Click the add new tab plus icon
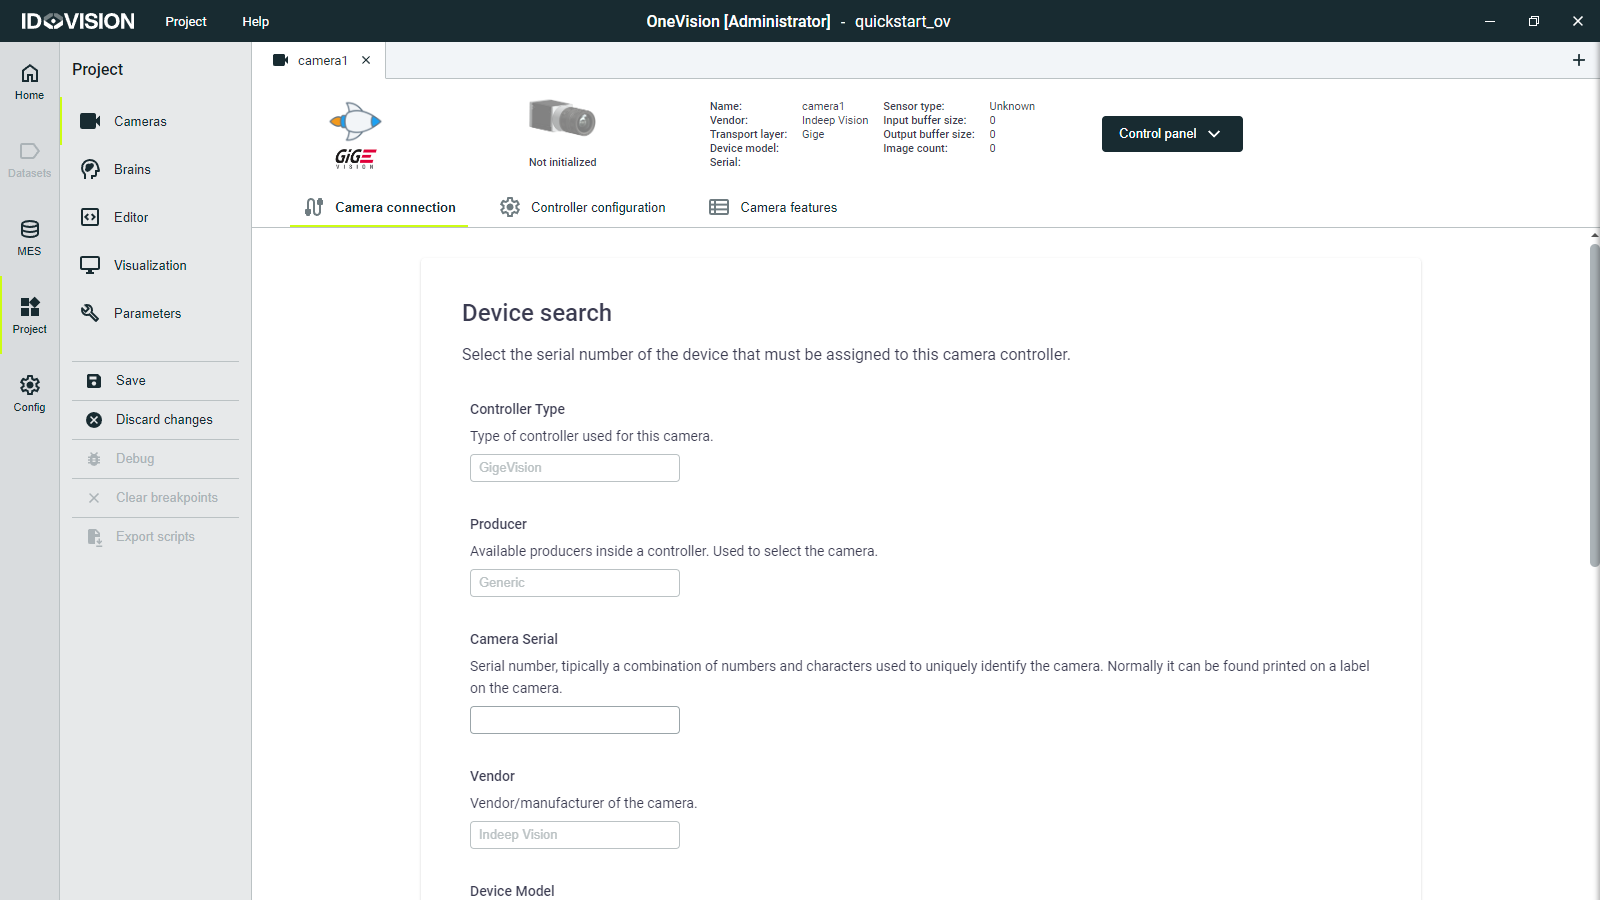Image resolution: width=1600 pixels, height=900 pixels. (x=1579, y=60)
